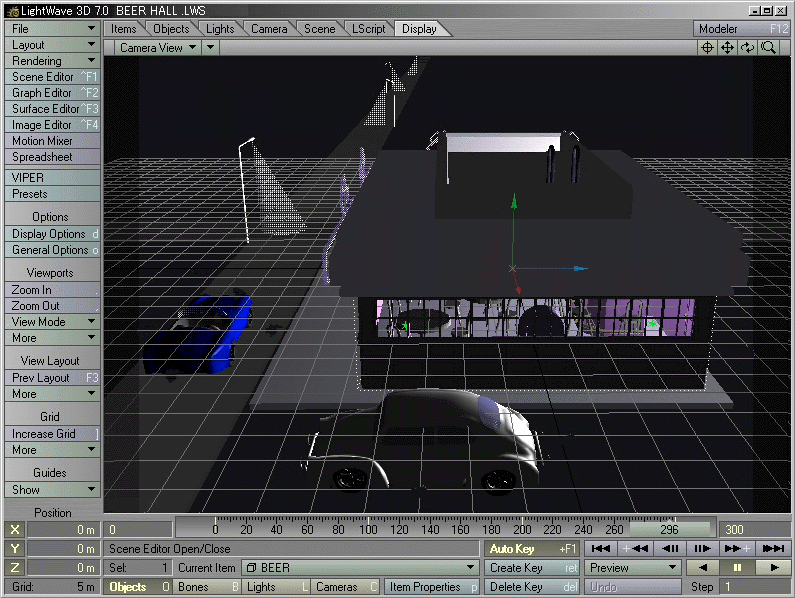This screenshot has height=598, width=795.
Task: Click the viewport pan (move) icon
Action: pos(728,47)
